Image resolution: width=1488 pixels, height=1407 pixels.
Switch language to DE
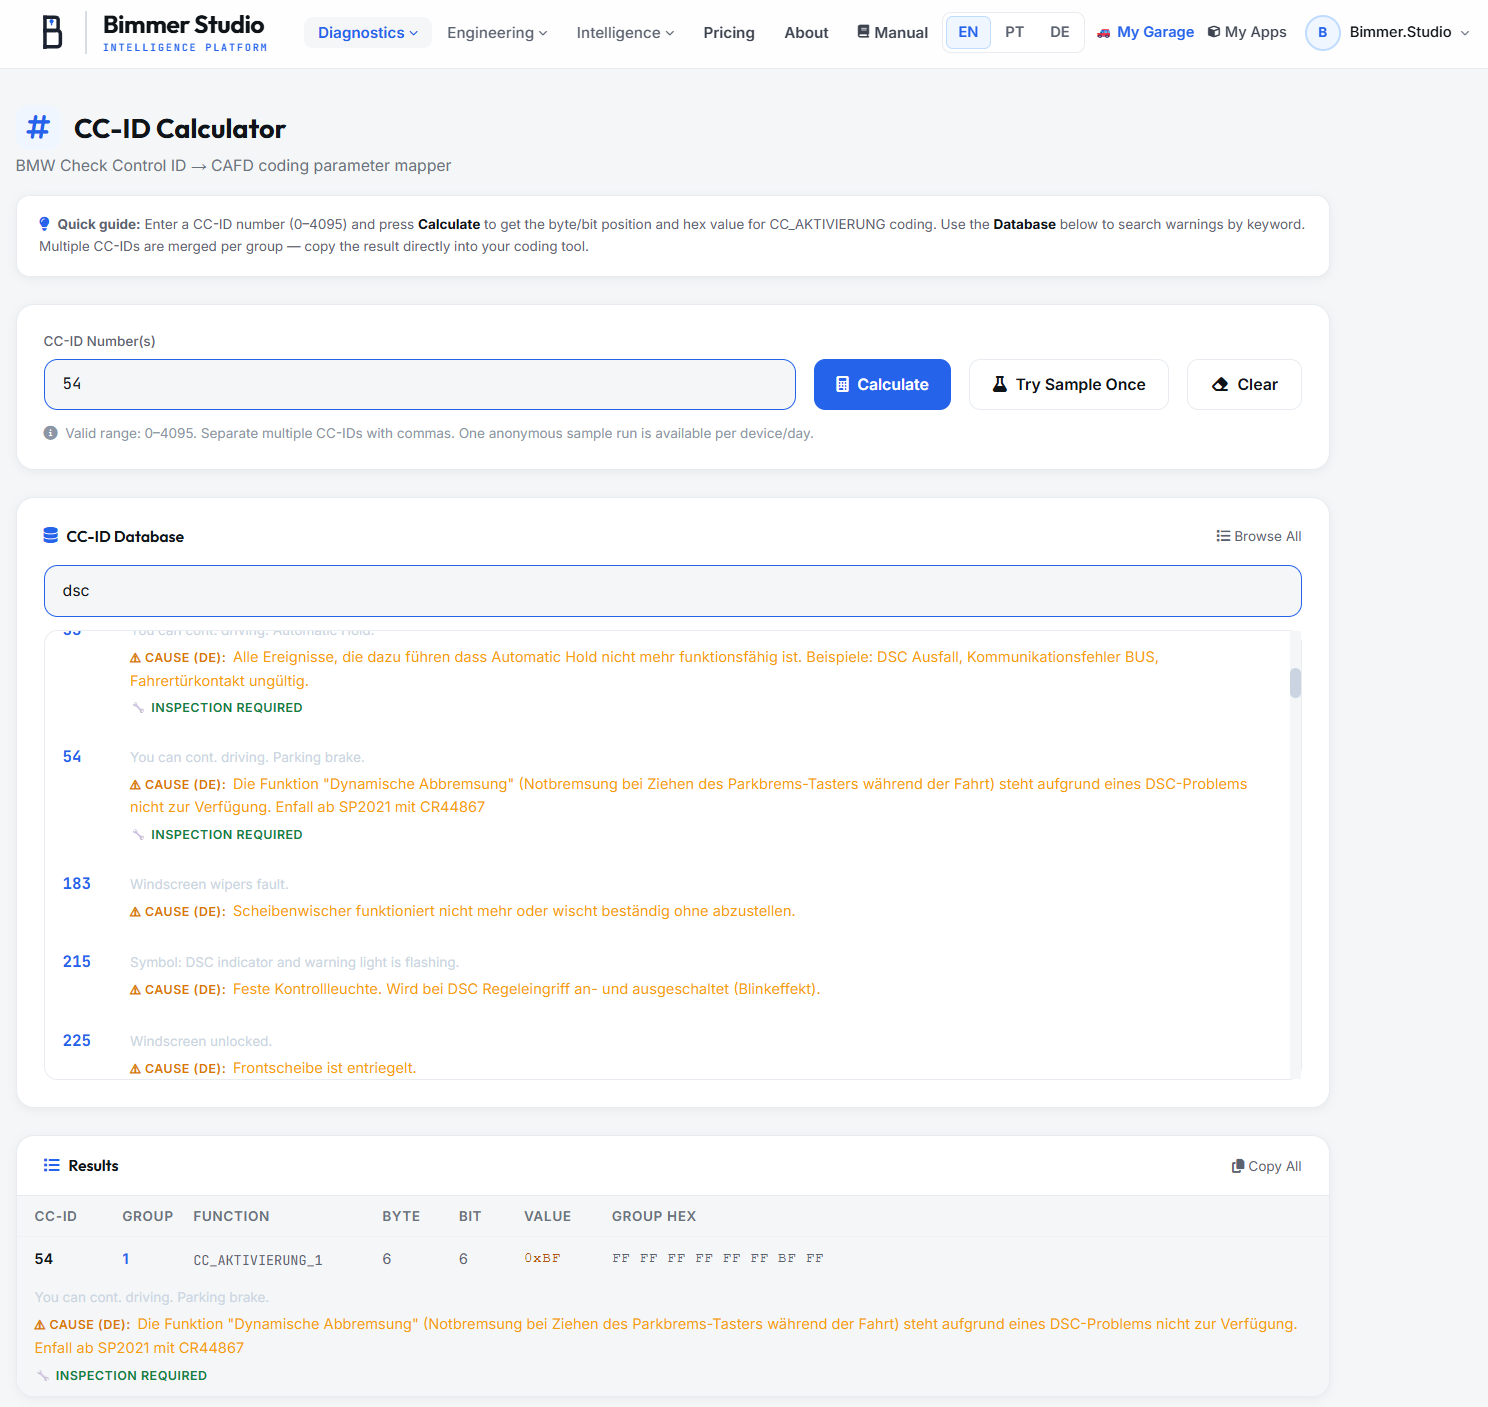[1060, 32]
